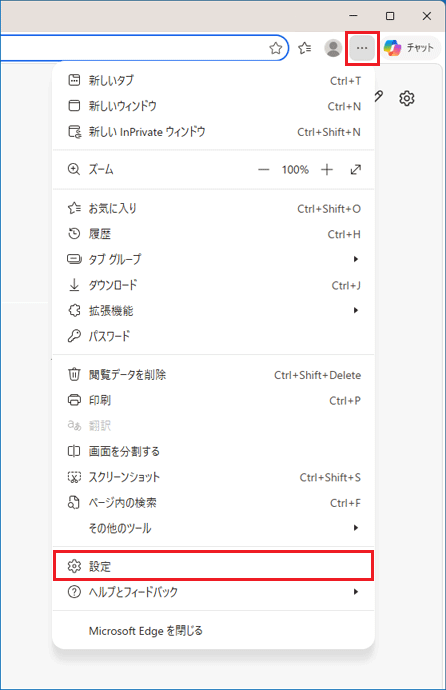
Task: Open the favorites list icon in the toolbar
Action: coord(304,48)
